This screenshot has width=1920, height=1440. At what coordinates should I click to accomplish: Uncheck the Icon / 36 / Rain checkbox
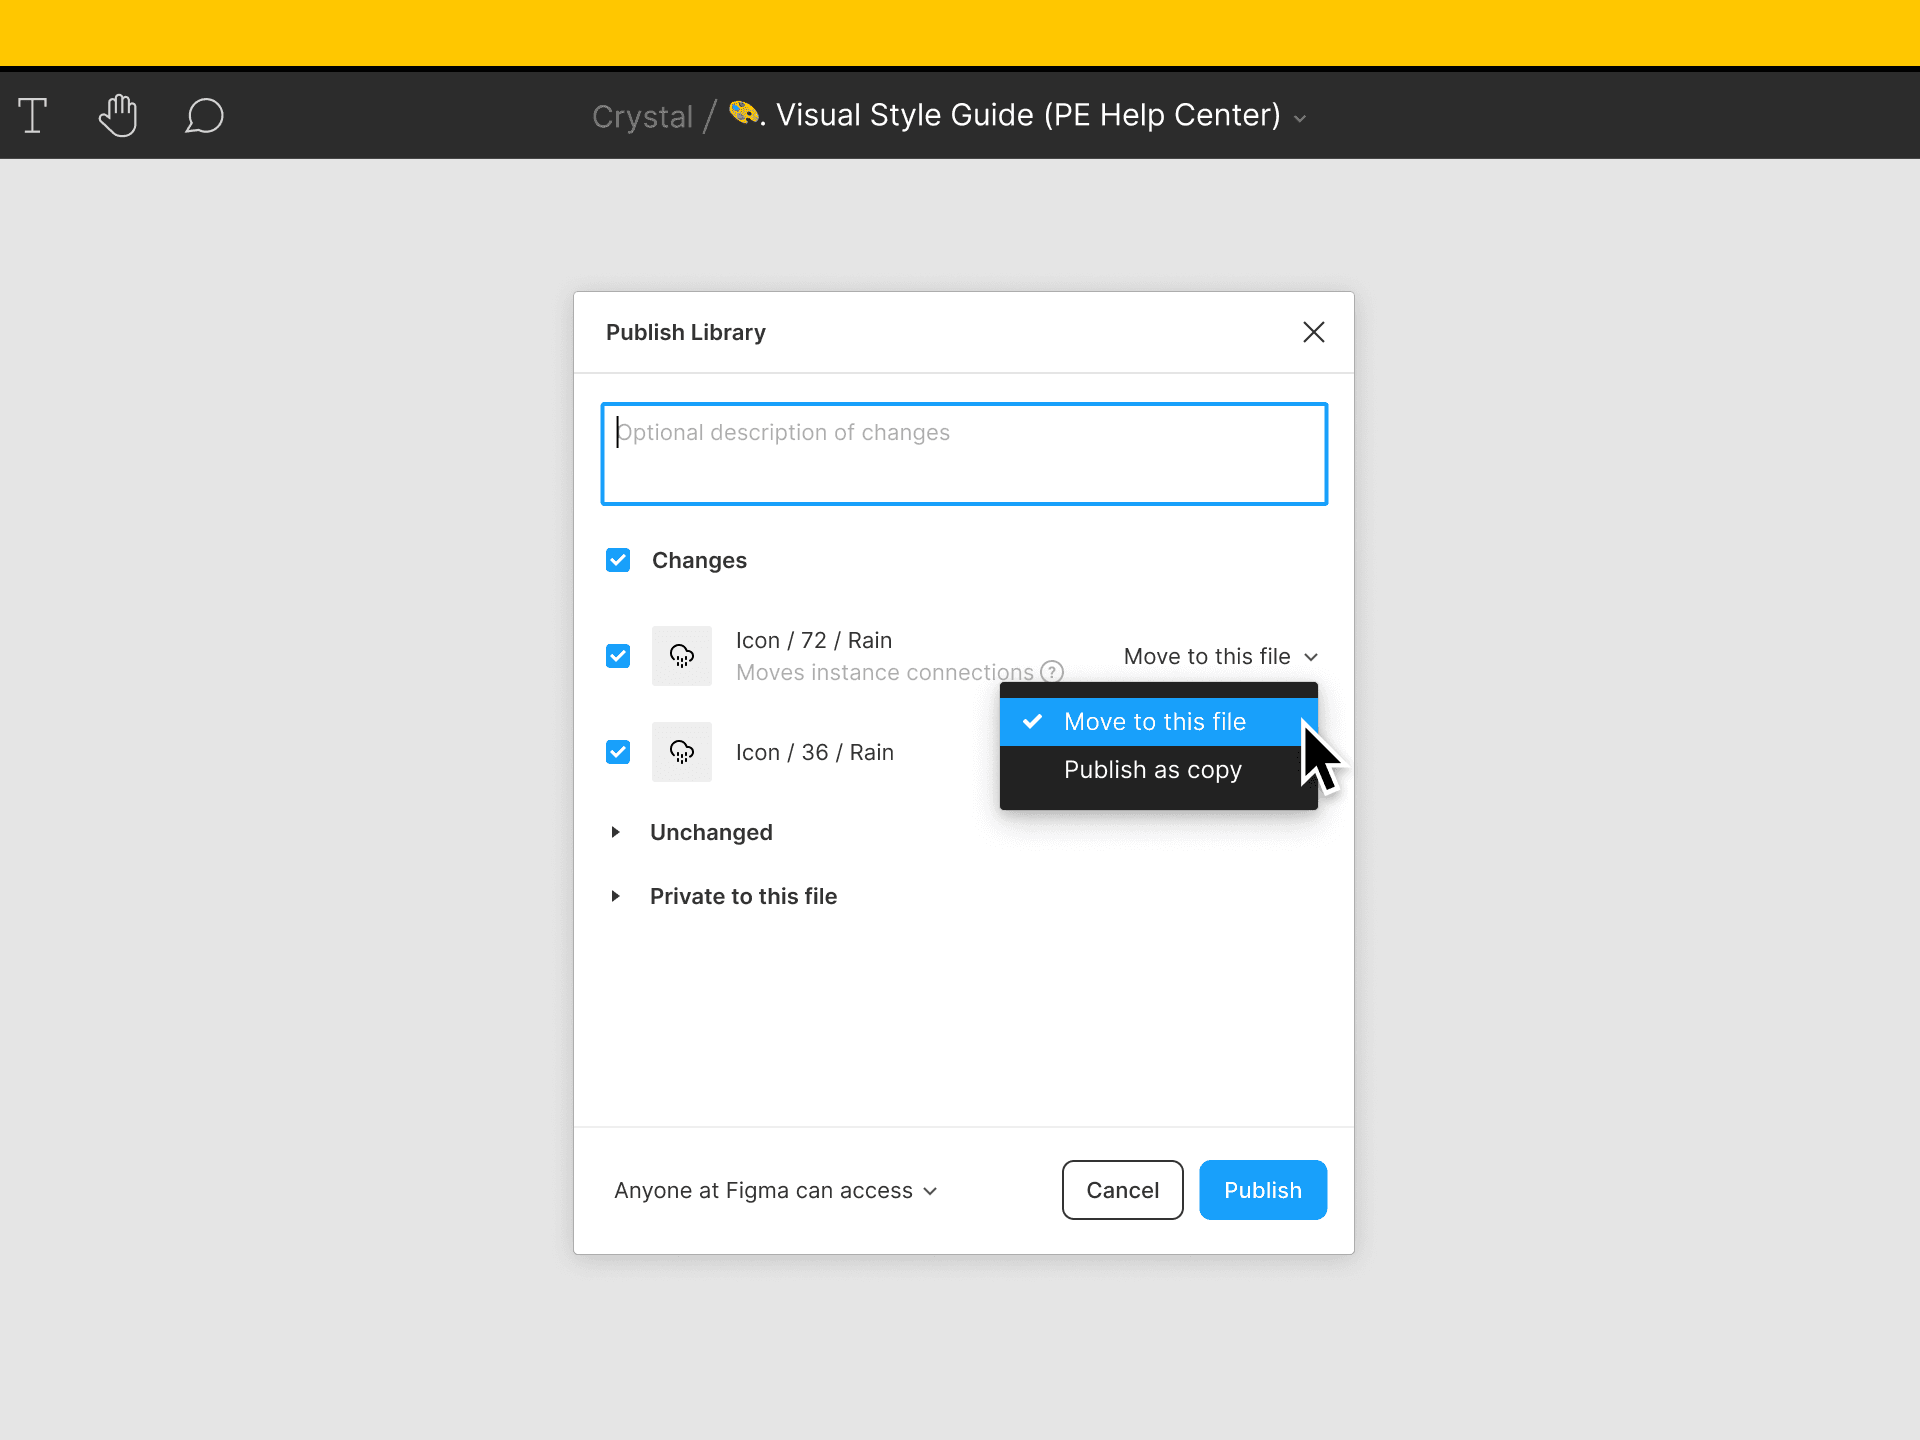pos(618,752)
